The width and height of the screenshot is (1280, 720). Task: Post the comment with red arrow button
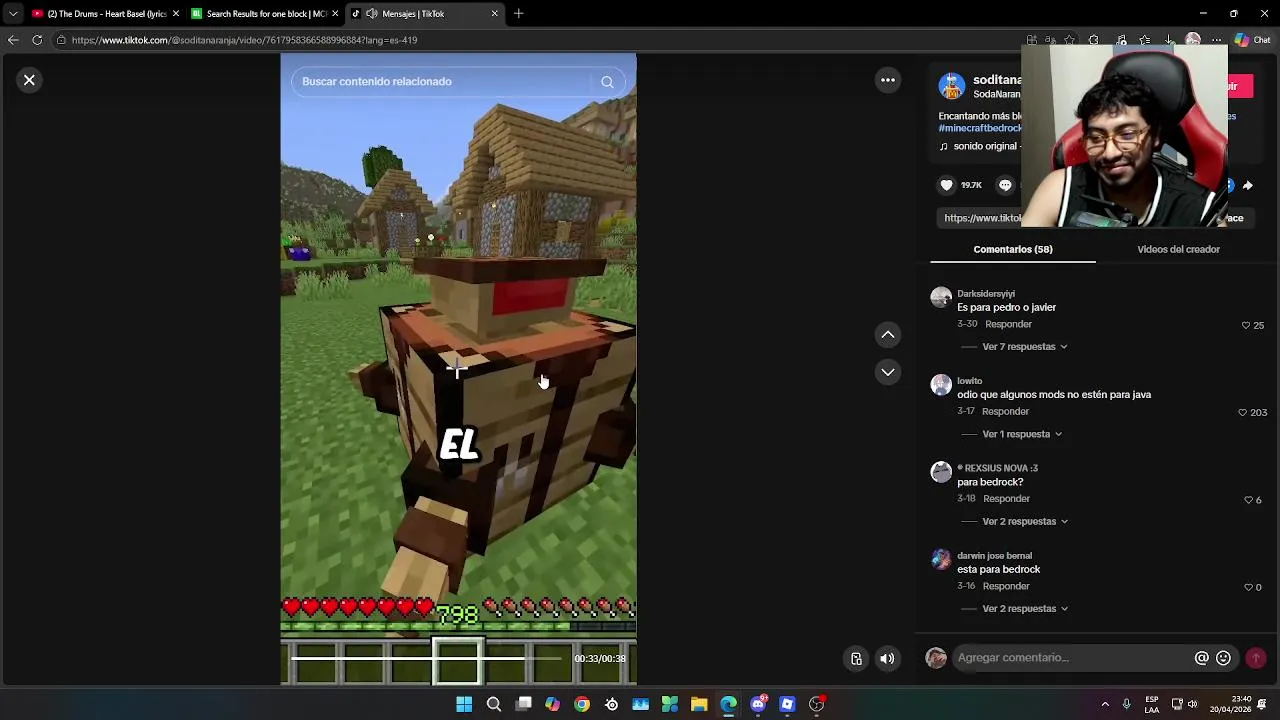point(1256,658)
